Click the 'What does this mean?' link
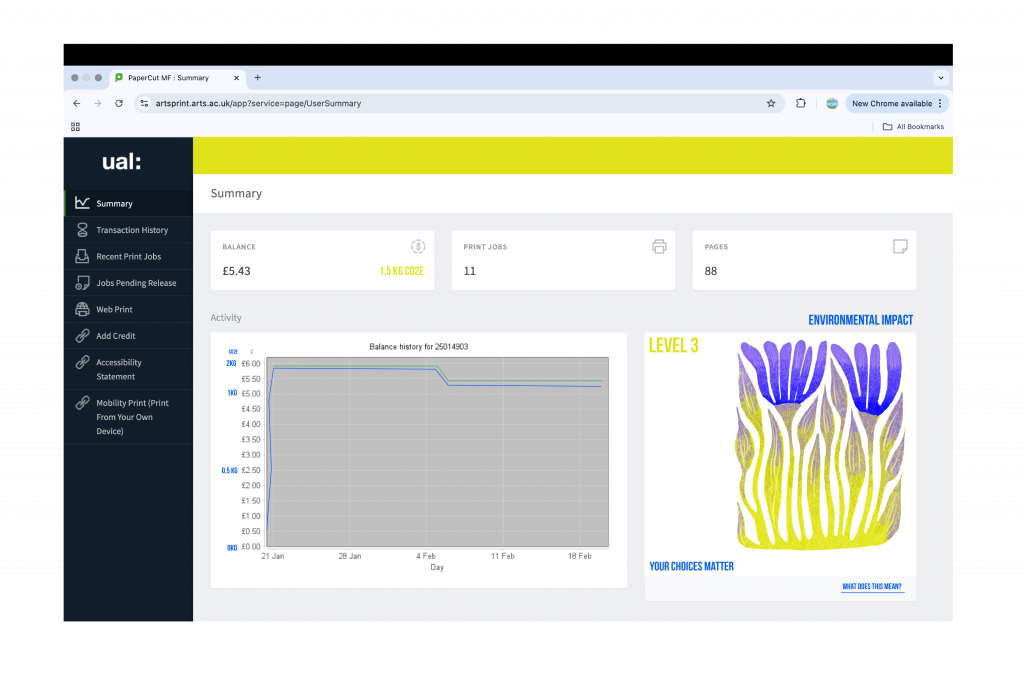This screenshot has height=684, width=1024. point(872,587)
